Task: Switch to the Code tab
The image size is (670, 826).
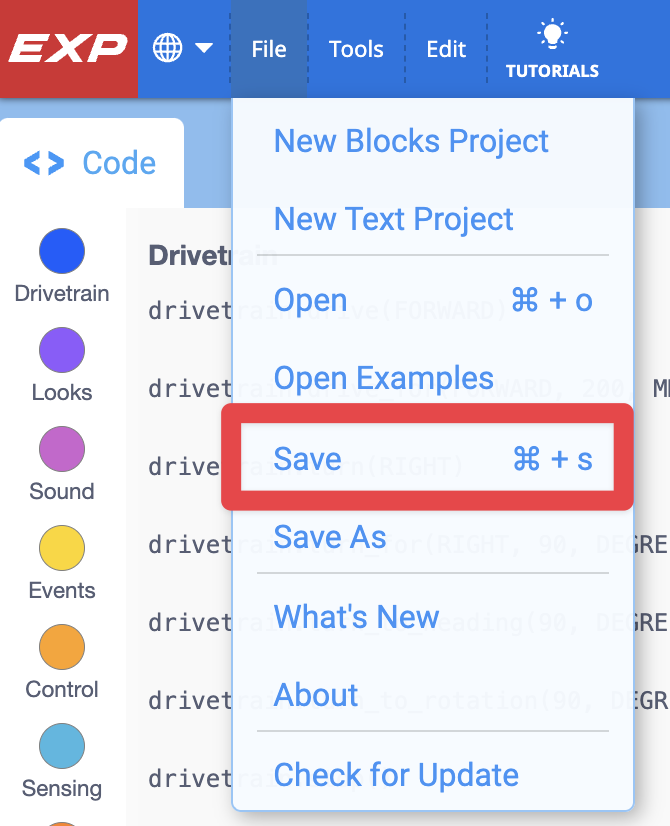Action: [x=90, y=161]
